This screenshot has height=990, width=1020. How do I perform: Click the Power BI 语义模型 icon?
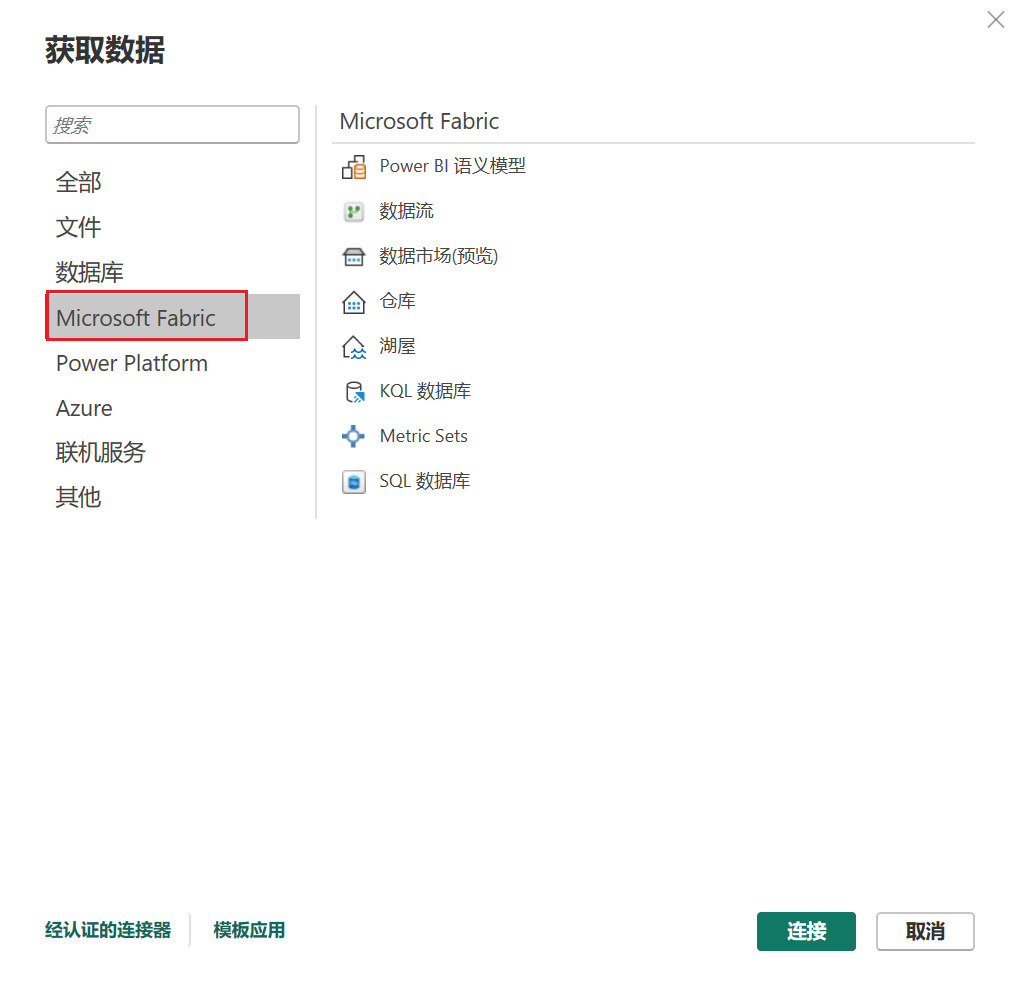tap(354, 167)
